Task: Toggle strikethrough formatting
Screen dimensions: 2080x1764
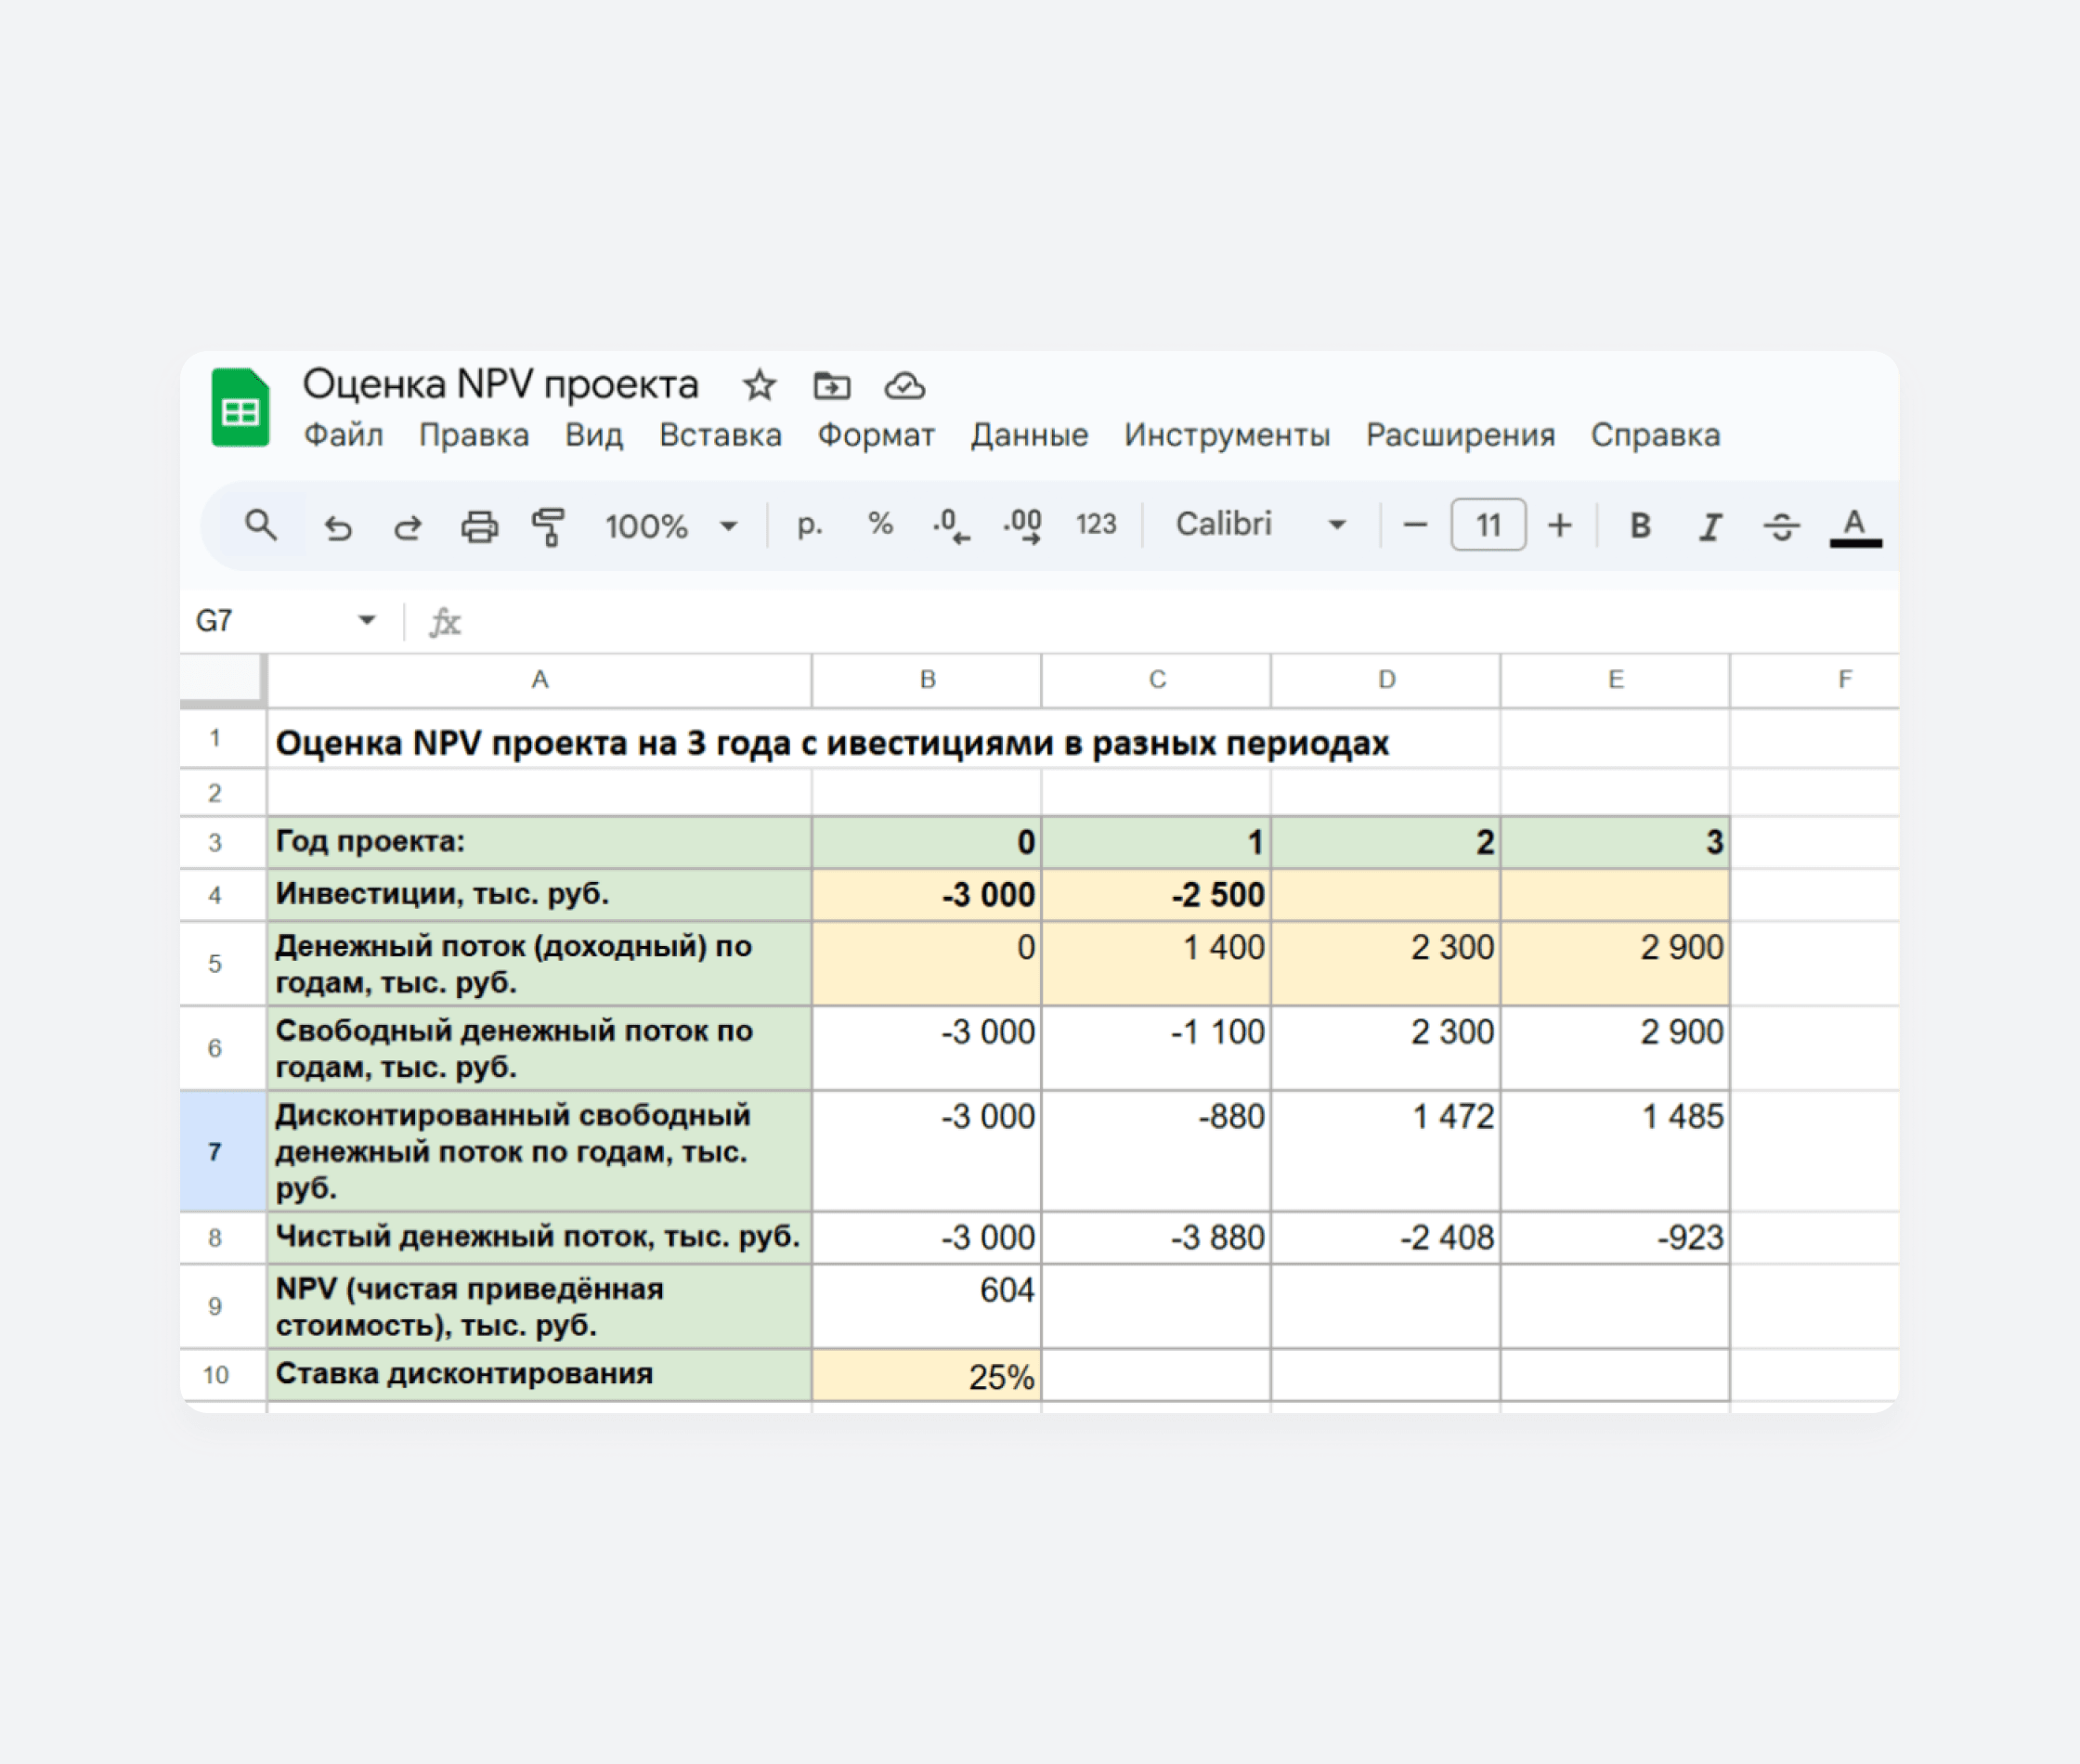Action: [1781, 525]
